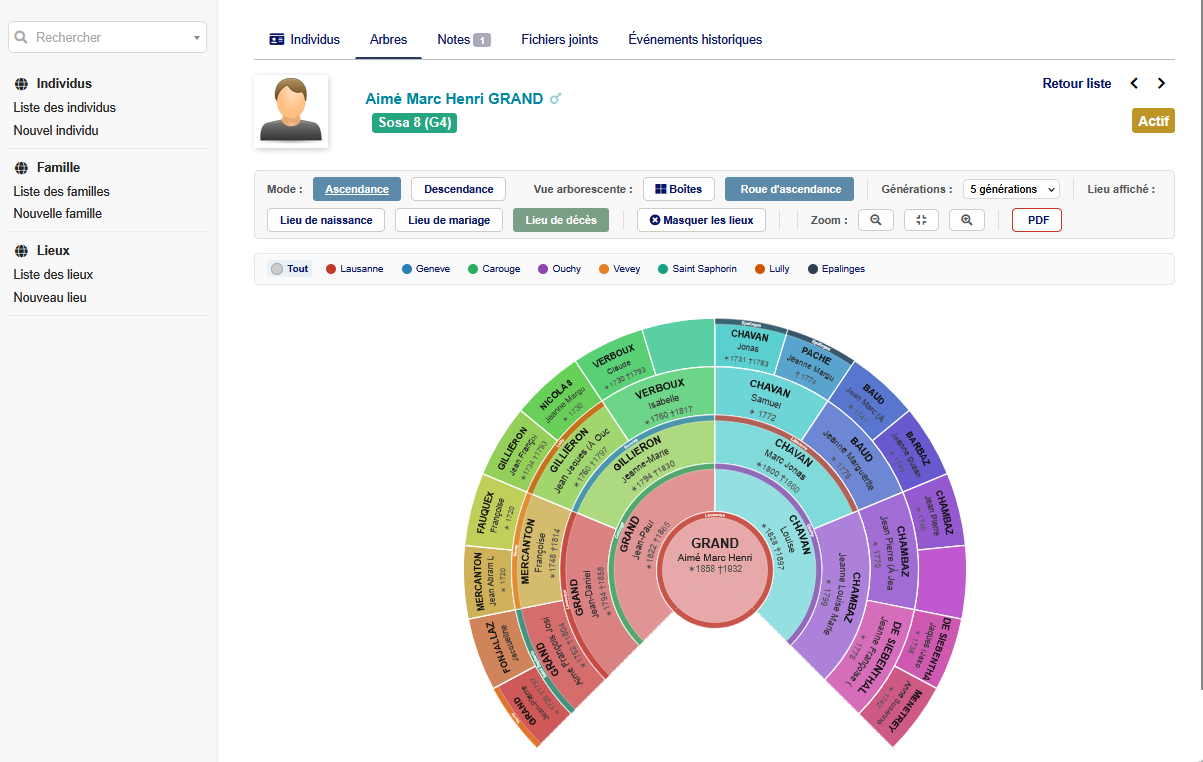The height and width of the screenshot is (762, 1203).
Task: Expand the Rechercher dropdown arrow
Action: (196, 38)
